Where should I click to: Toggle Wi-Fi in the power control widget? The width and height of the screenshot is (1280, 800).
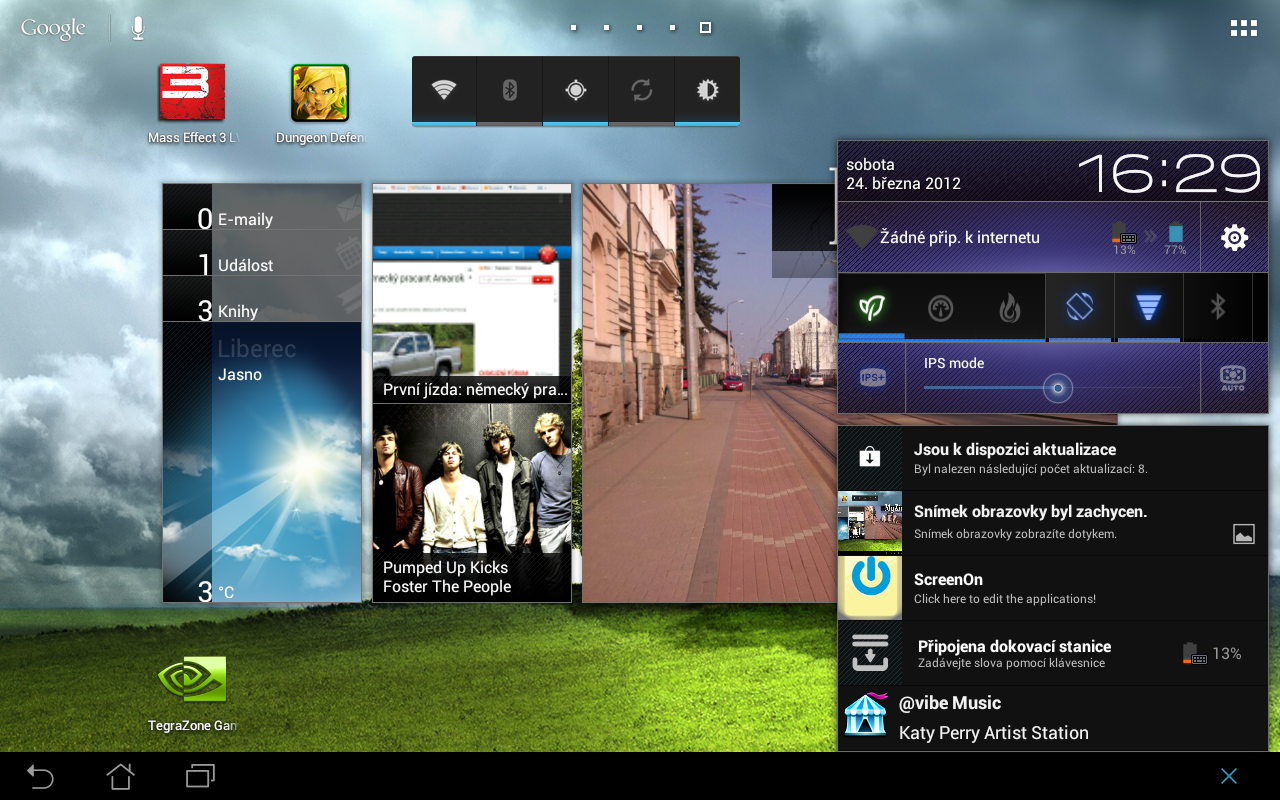coord(443,90)
